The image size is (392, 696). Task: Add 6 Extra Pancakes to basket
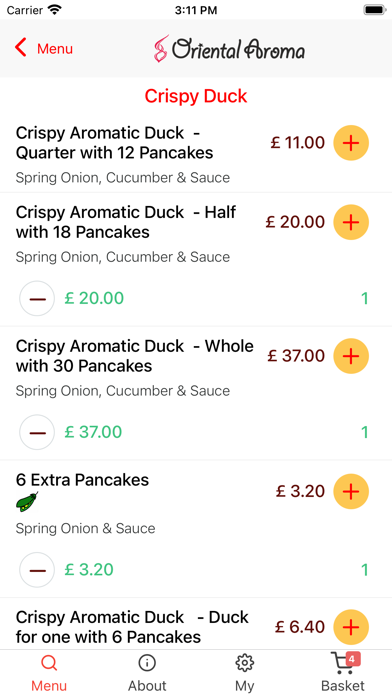351,491
